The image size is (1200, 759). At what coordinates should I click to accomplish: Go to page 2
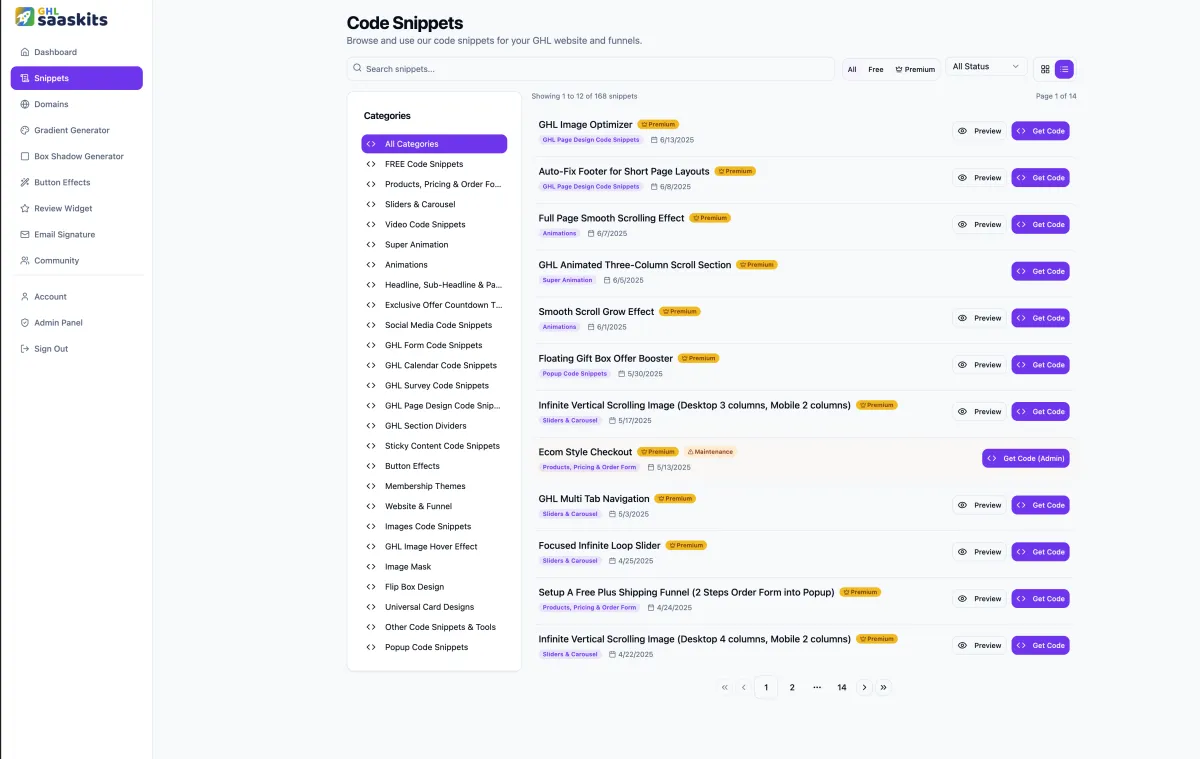[792, 687]
